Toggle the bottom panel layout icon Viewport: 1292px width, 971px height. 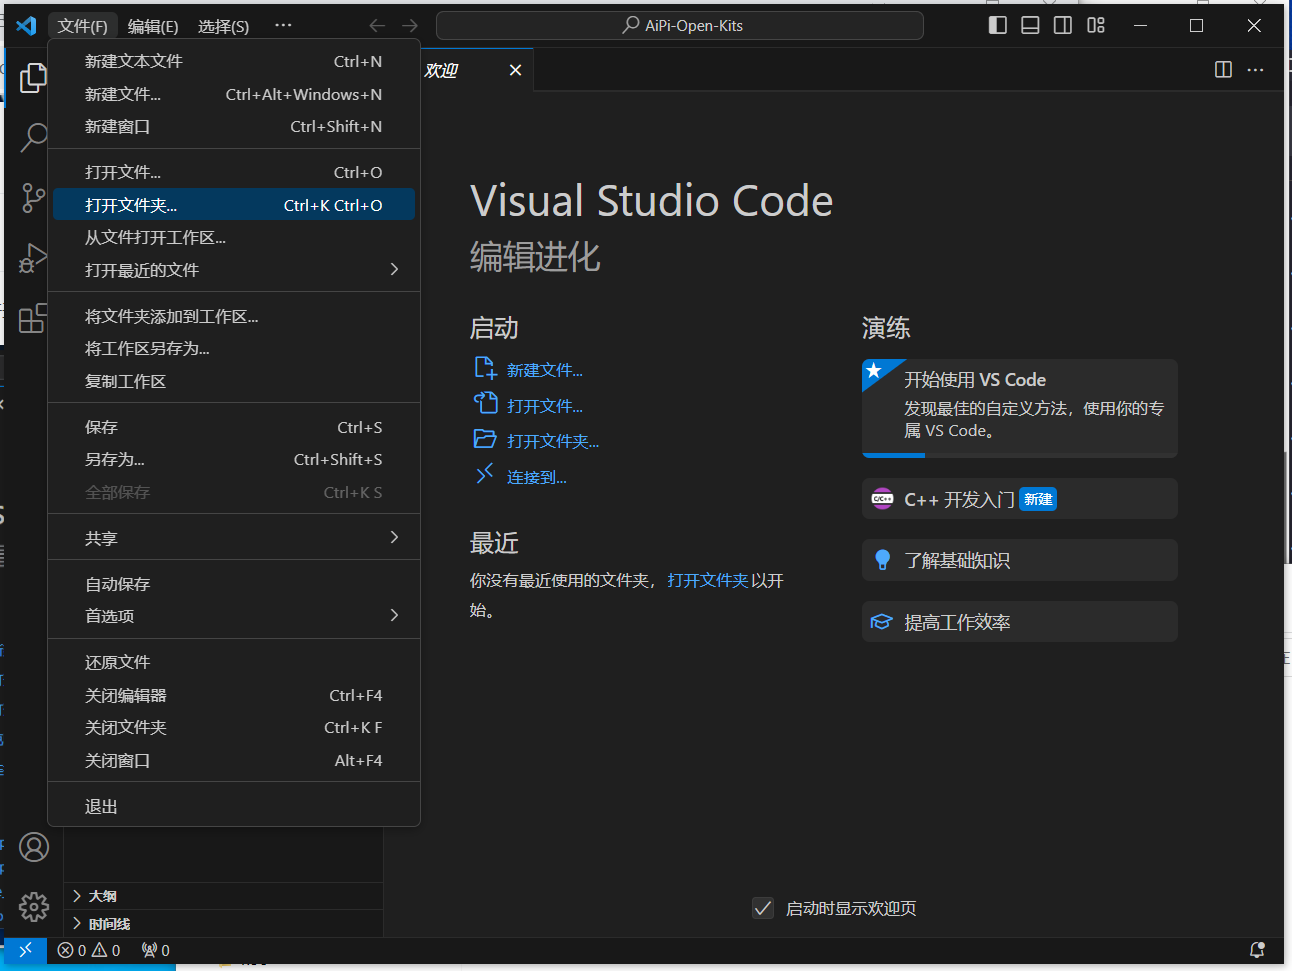tap(1030, 25)
